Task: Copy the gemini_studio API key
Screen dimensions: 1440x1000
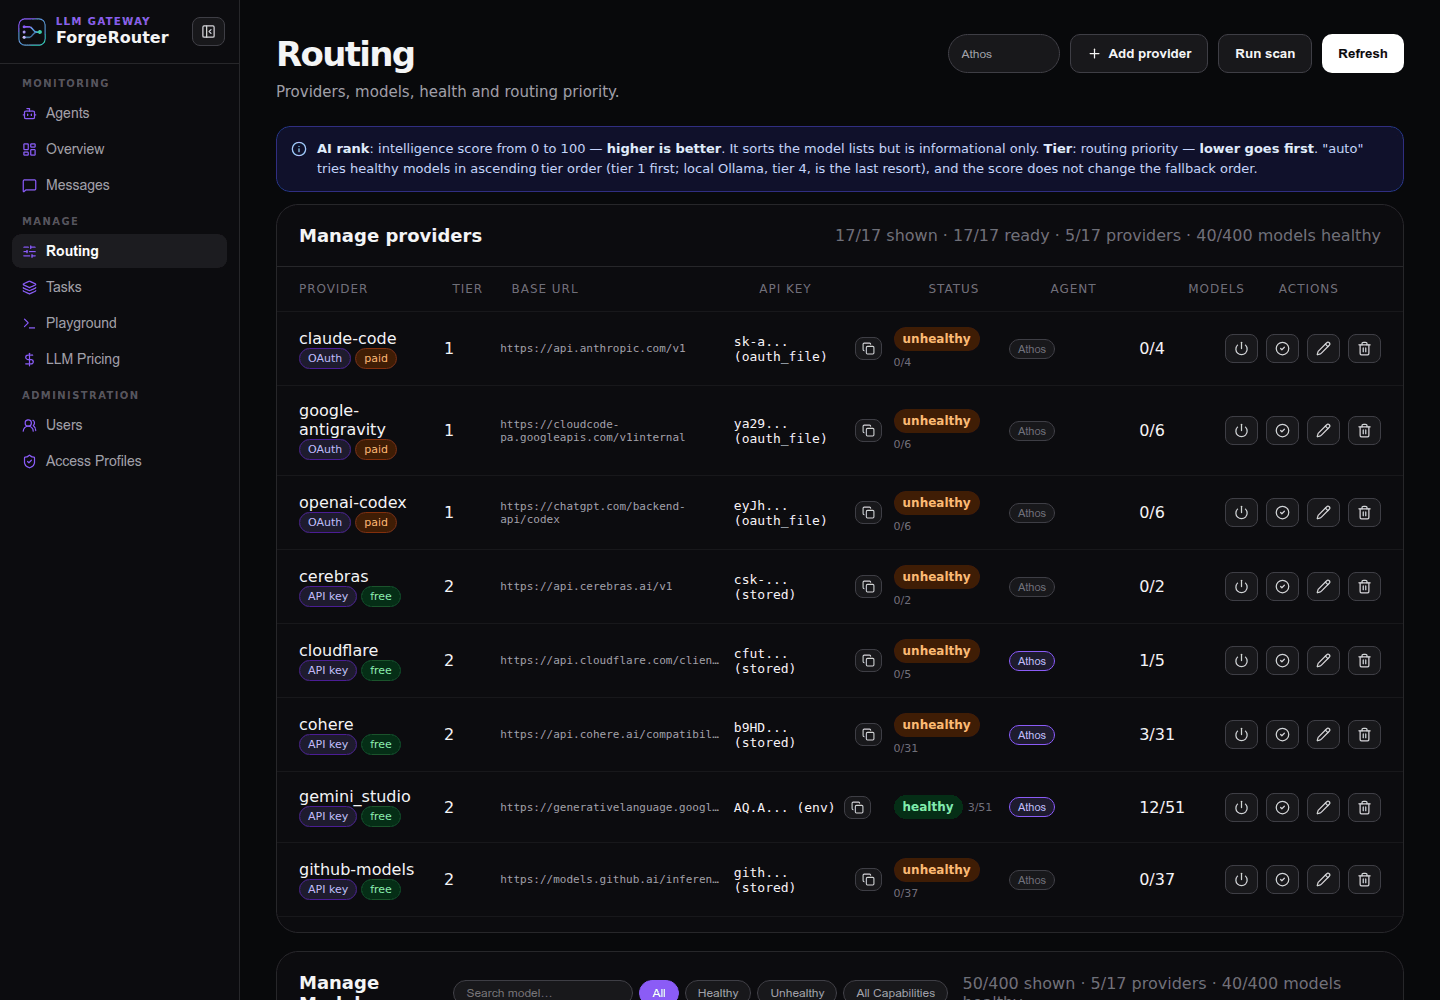Action: 857,807
